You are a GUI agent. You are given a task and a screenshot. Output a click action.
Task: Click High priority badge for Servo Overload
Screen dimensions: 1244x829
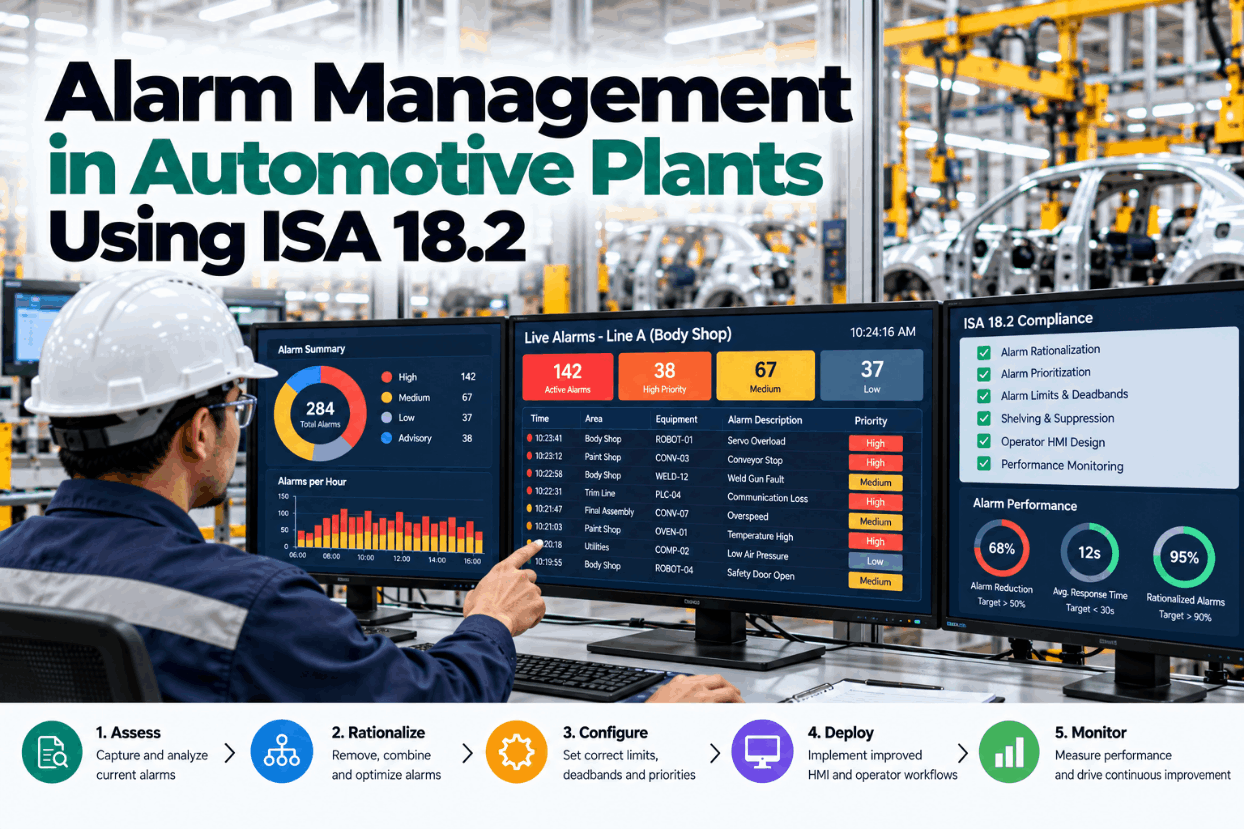point(876,443)
